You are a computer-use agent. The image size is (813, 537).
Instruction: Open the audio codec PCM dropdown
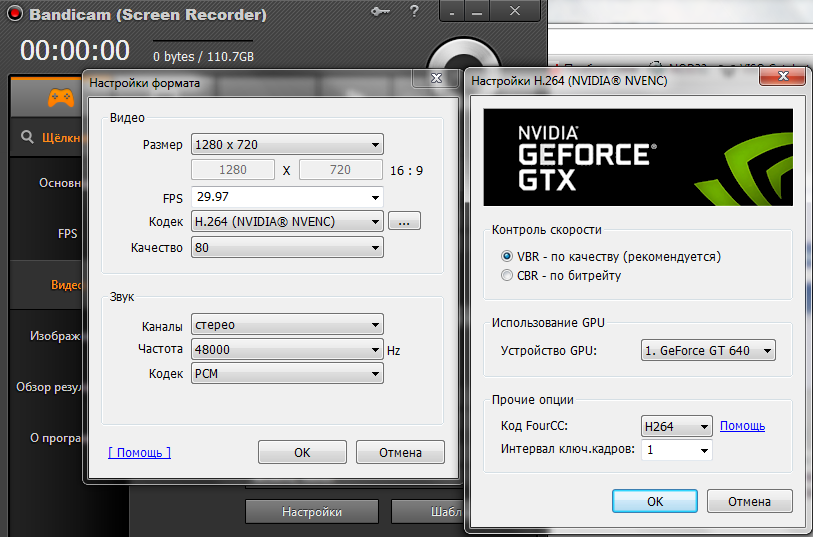tap(287, 374)
